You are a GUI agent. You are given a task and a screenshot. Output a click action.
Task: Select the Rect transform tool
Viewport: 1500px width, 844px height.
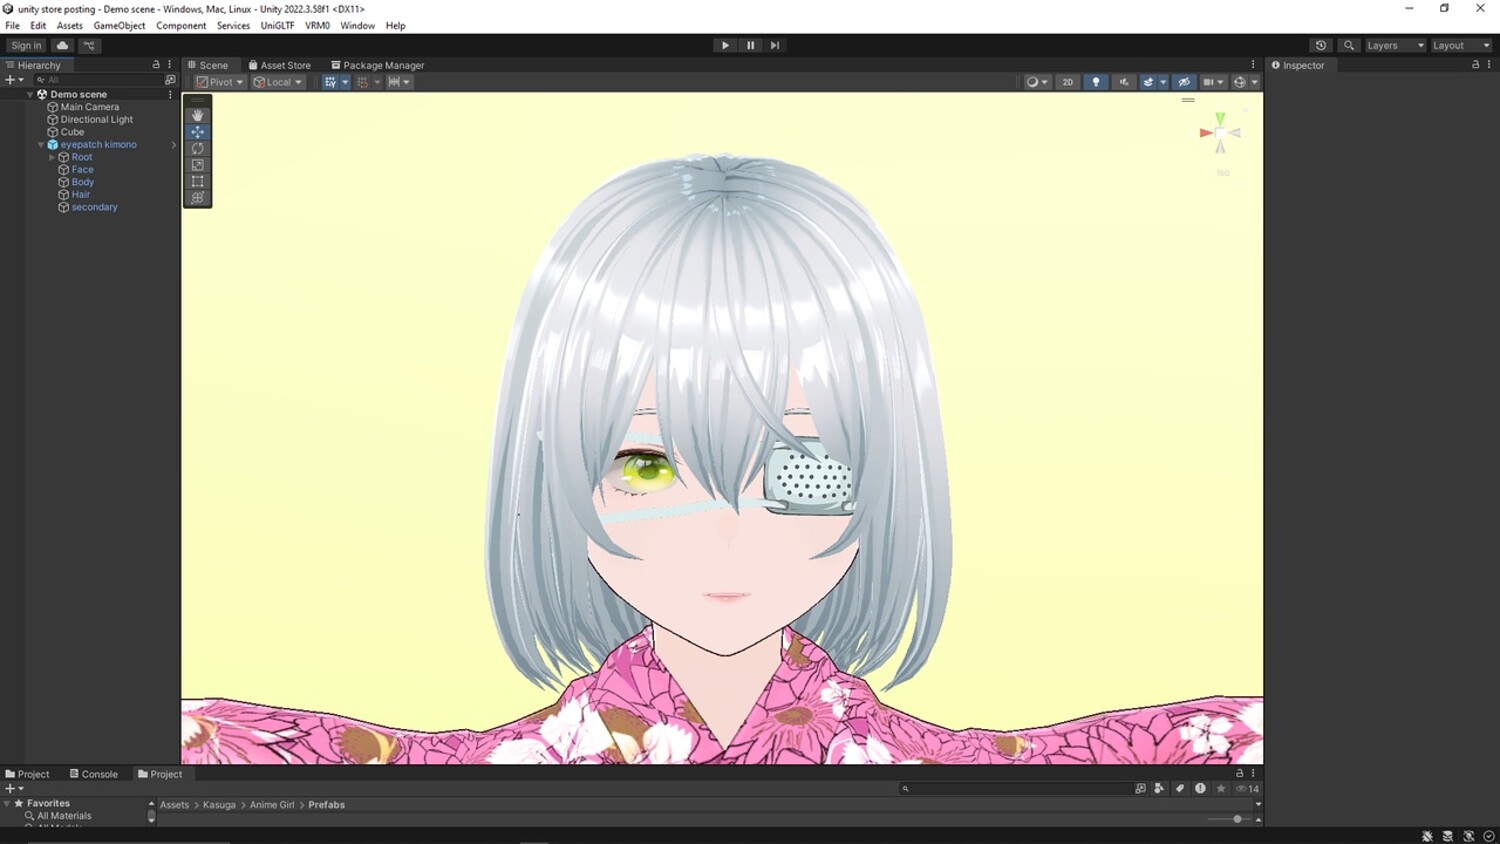click(197, 181)
